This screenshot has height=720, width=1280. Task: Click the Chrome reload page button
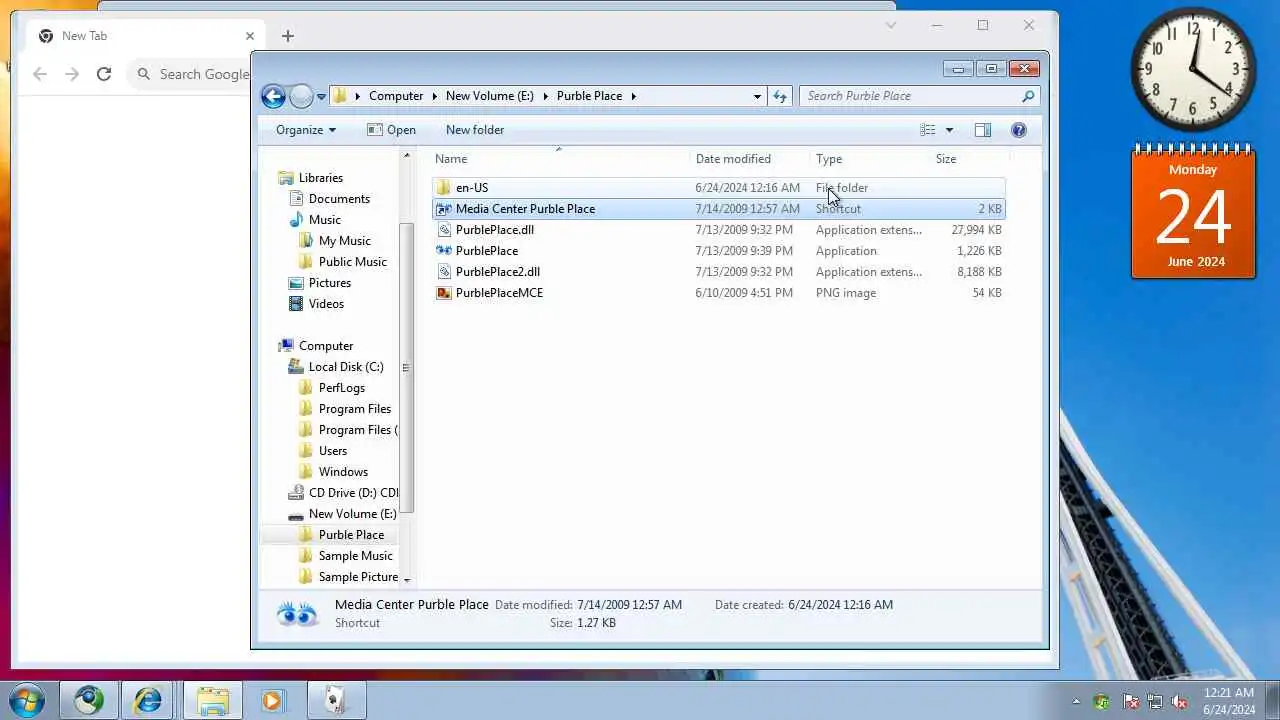(103, 74)
